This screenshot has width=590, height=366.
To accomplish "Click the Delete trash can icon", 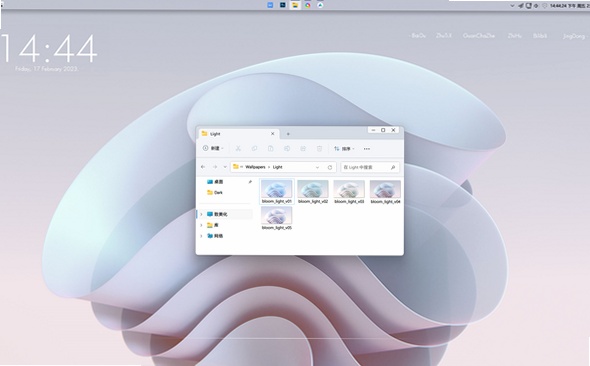I will [x=319, y=149].
